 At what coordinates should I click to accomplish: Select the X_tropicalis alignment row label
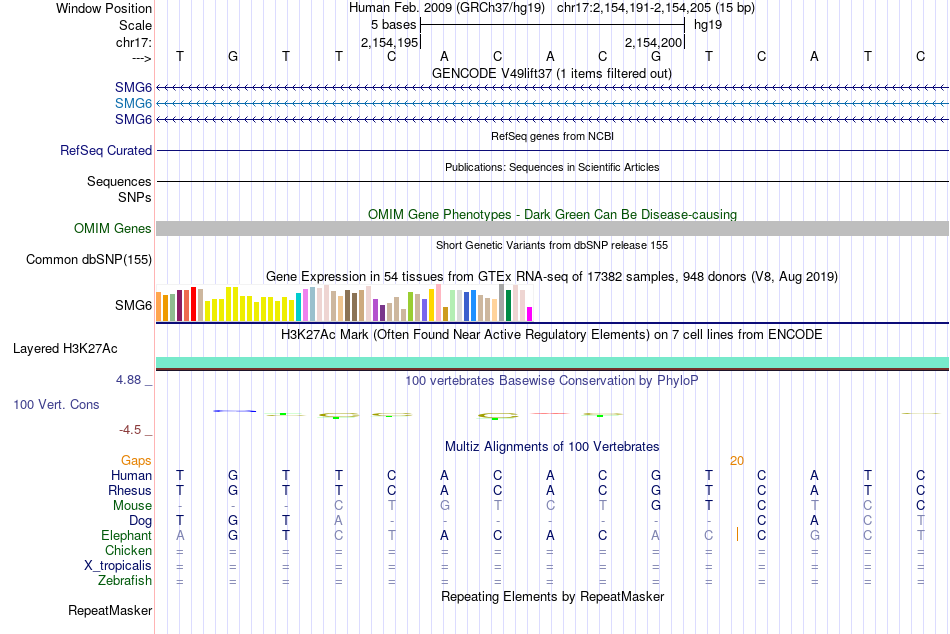coord(118,566)
